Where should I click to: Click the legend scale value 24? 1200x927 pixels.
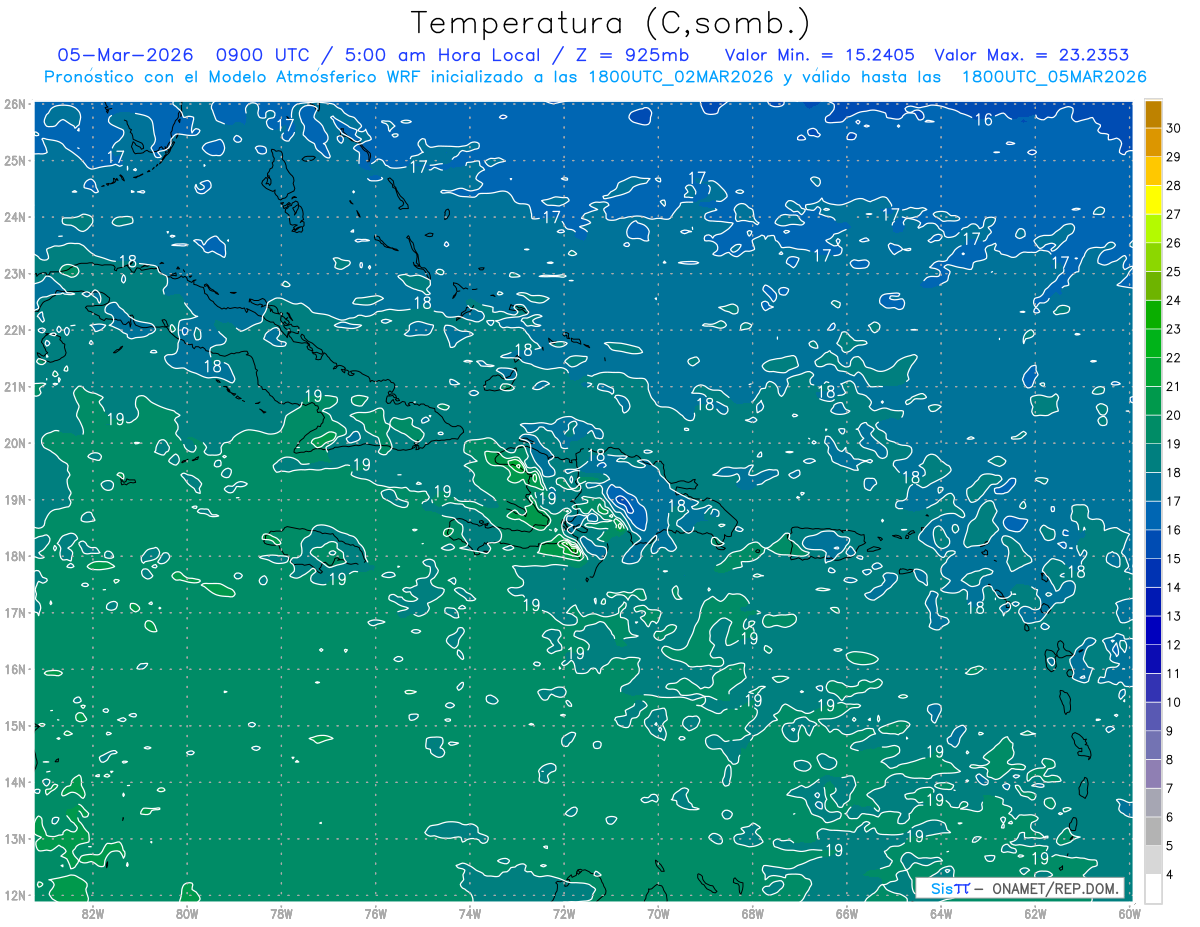(x=1174, y=299)
